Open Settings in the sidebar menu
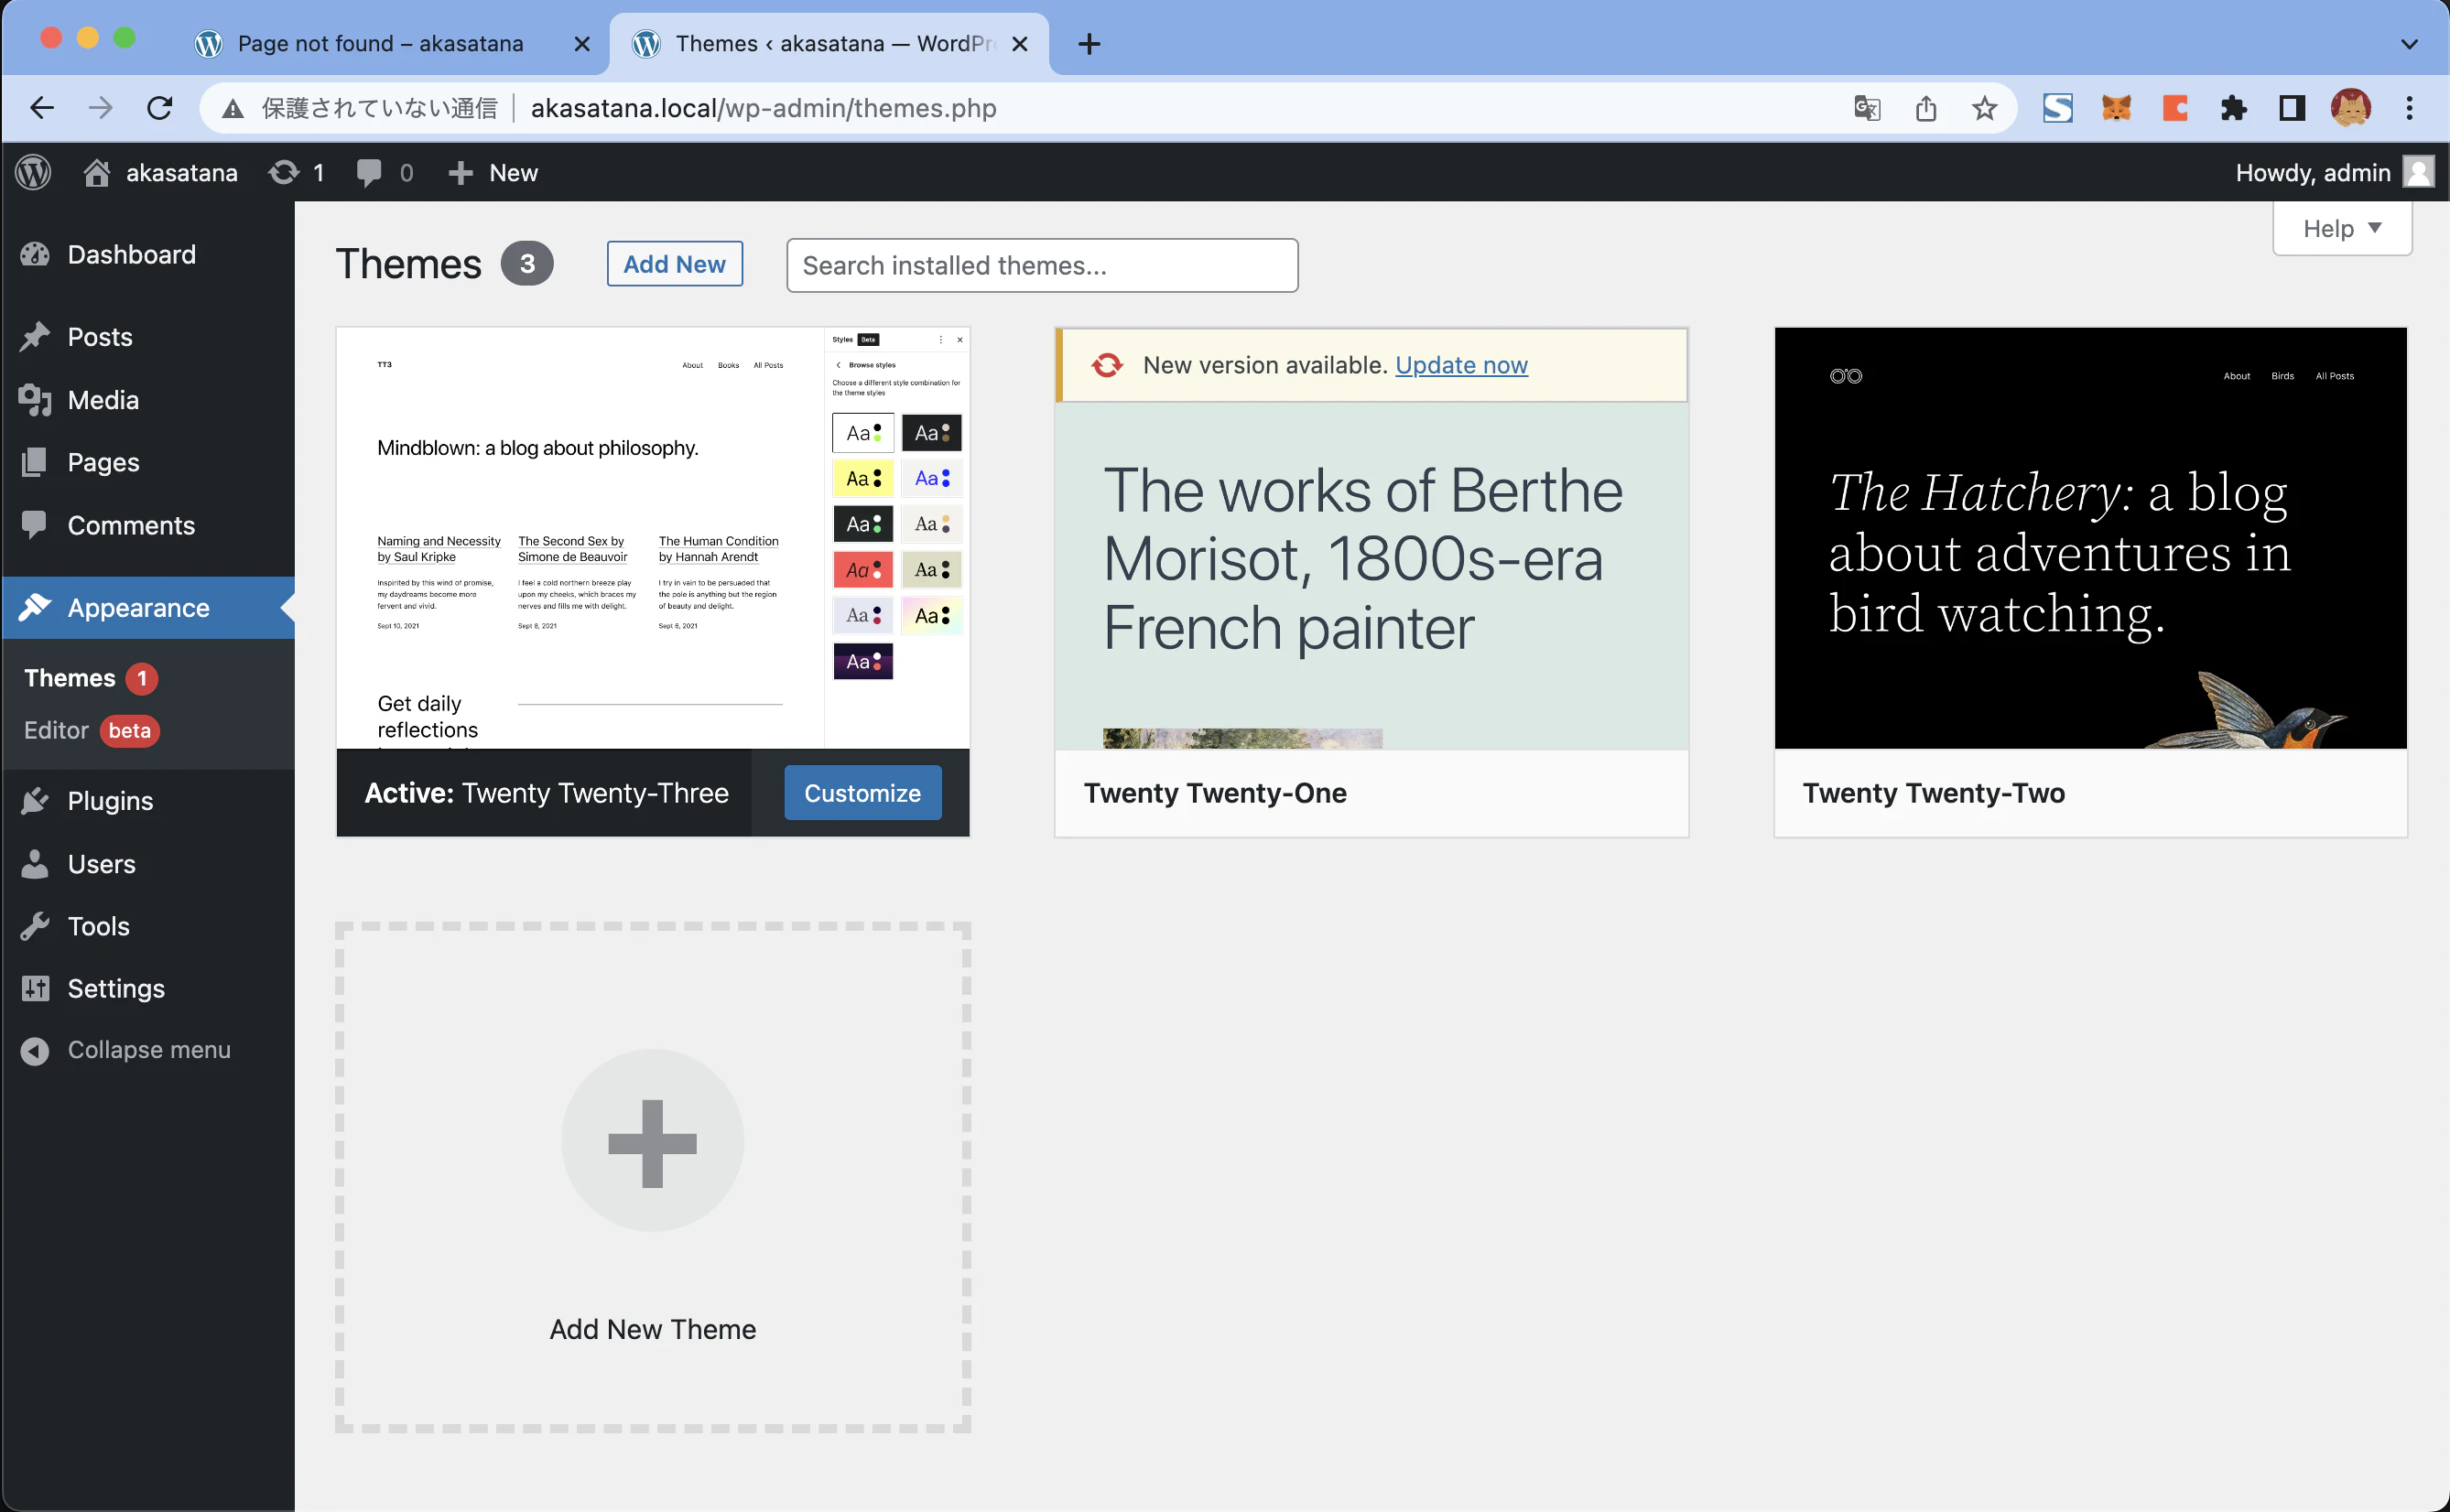Screen dimensions: 2450x1512 [x=116, y=988]
